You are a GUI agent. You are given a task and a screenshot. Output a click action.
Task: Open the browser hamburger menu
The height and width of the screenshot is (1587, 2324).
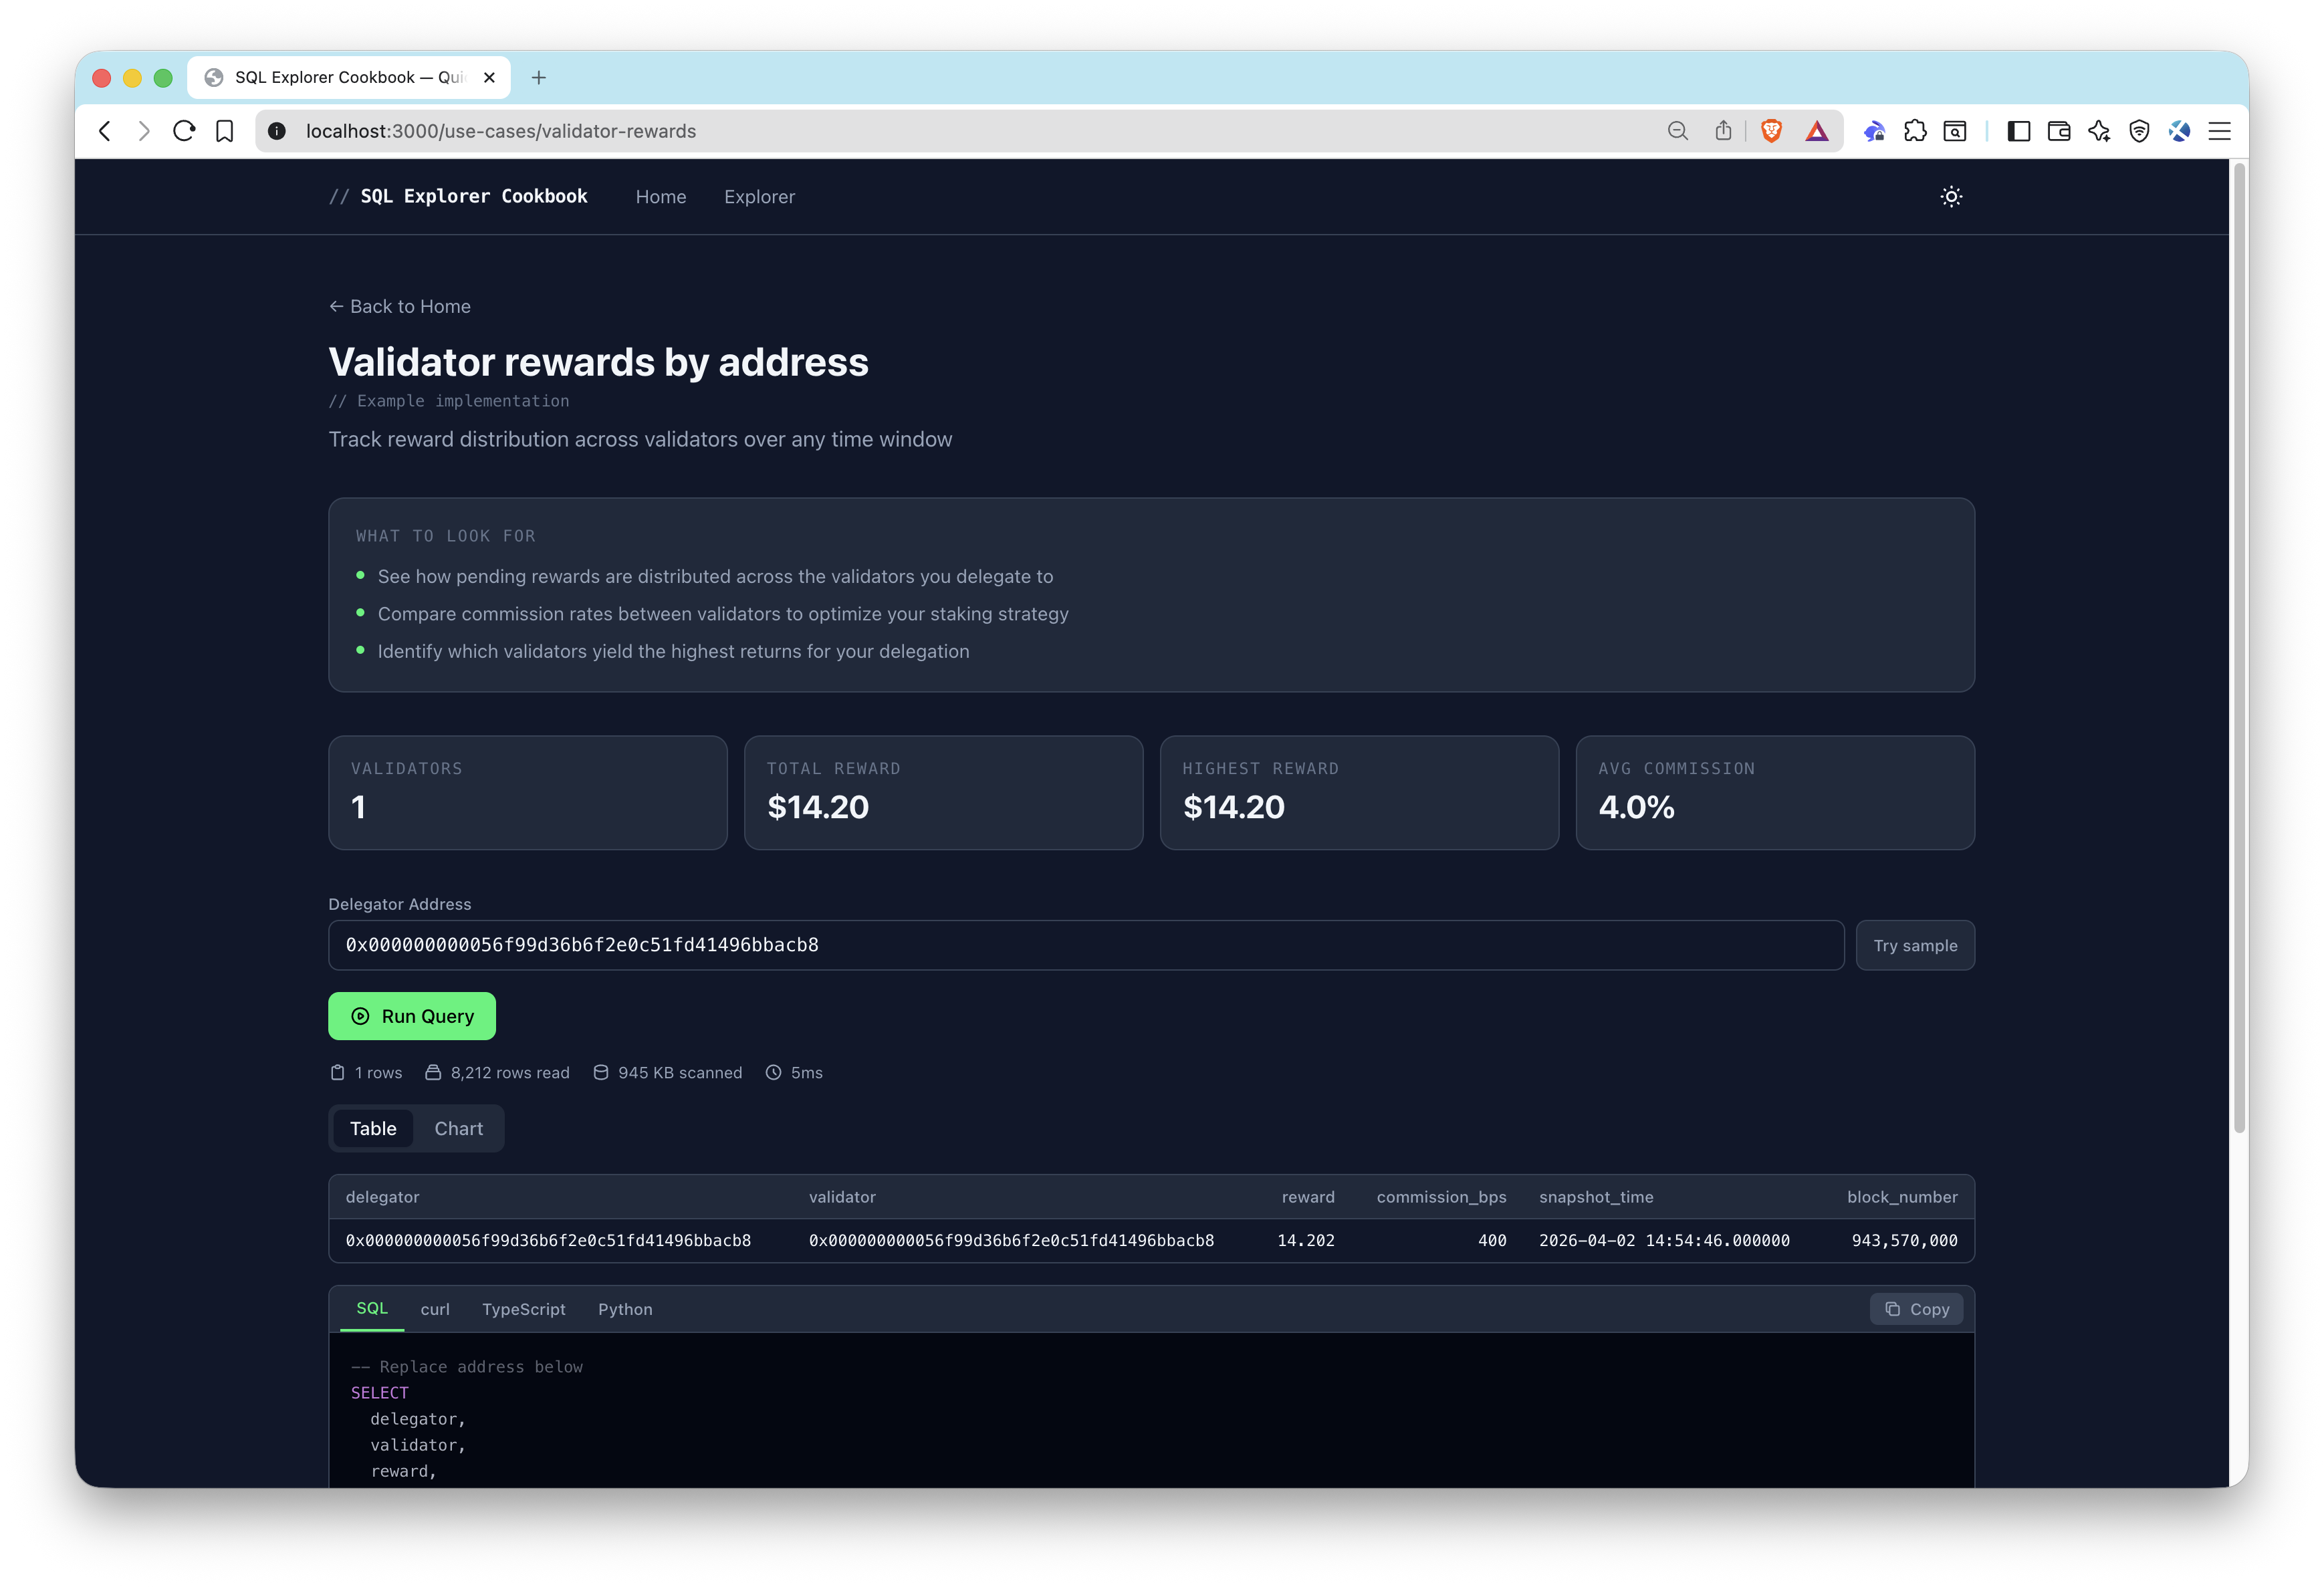[2219, 131]
